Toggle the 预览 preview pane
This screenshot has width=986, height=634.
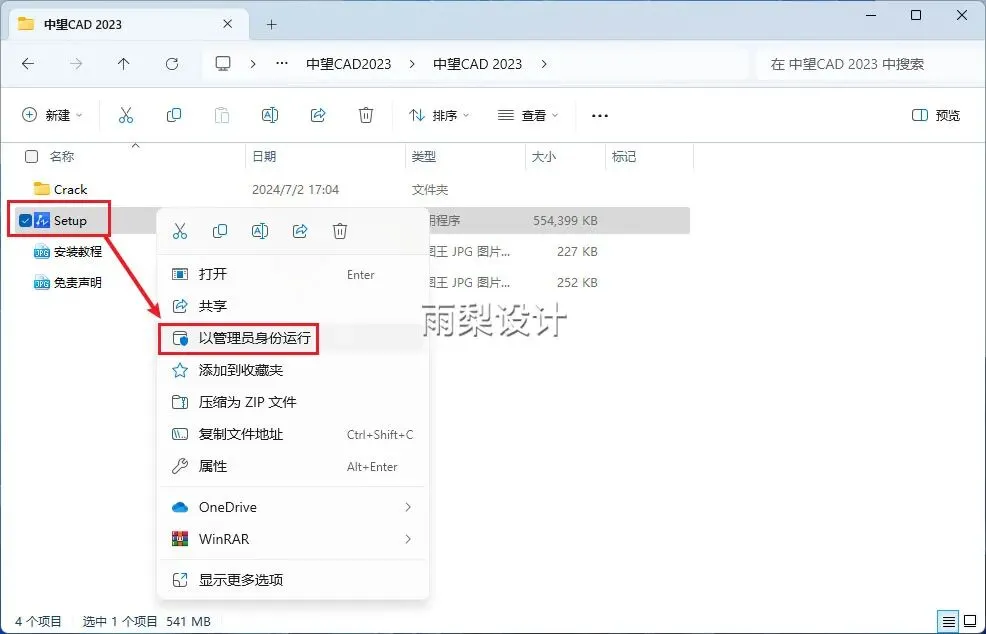[x=936, y=115]
